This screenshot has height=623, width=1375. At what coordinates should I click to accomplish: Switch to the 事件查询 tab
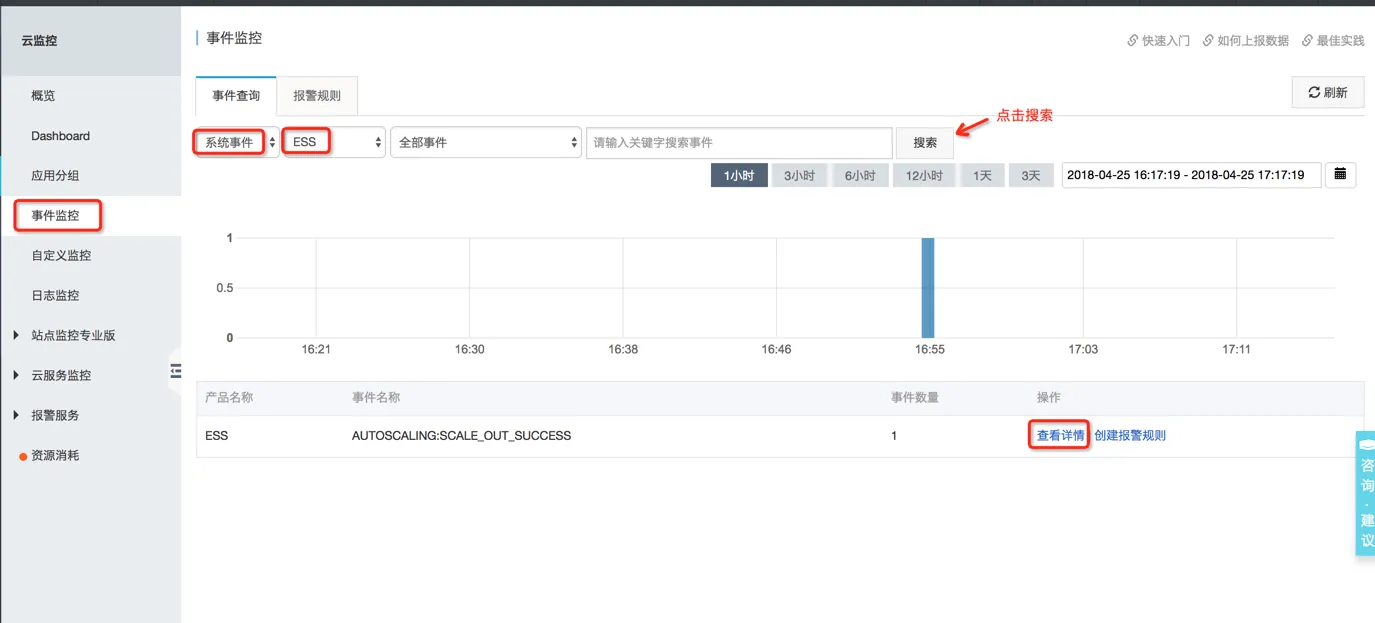point(236,96)
